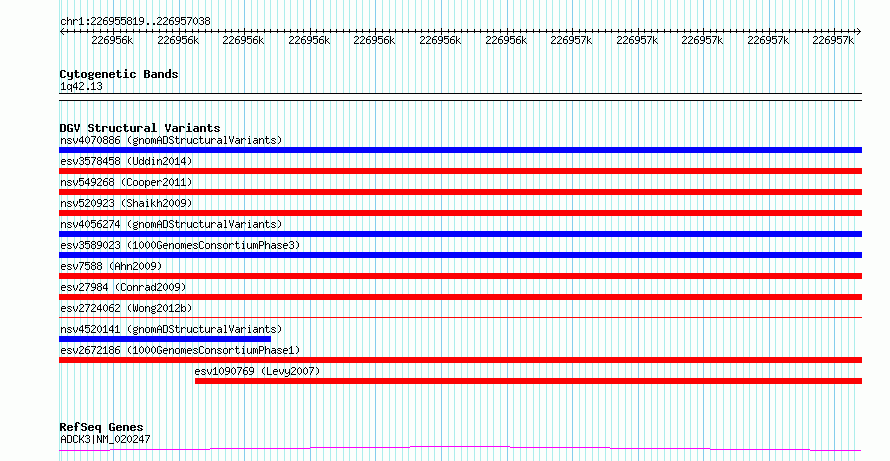The image size is (890, 461).
Task: Click the 1q42.13 band label
Action: tap(81, 87)
